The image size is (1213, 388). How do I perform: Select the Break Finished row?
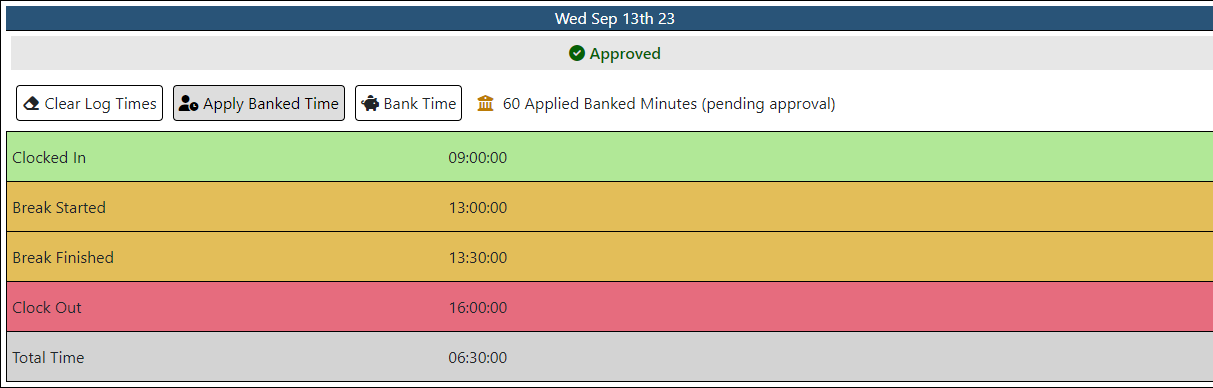[x=610, y=257]
